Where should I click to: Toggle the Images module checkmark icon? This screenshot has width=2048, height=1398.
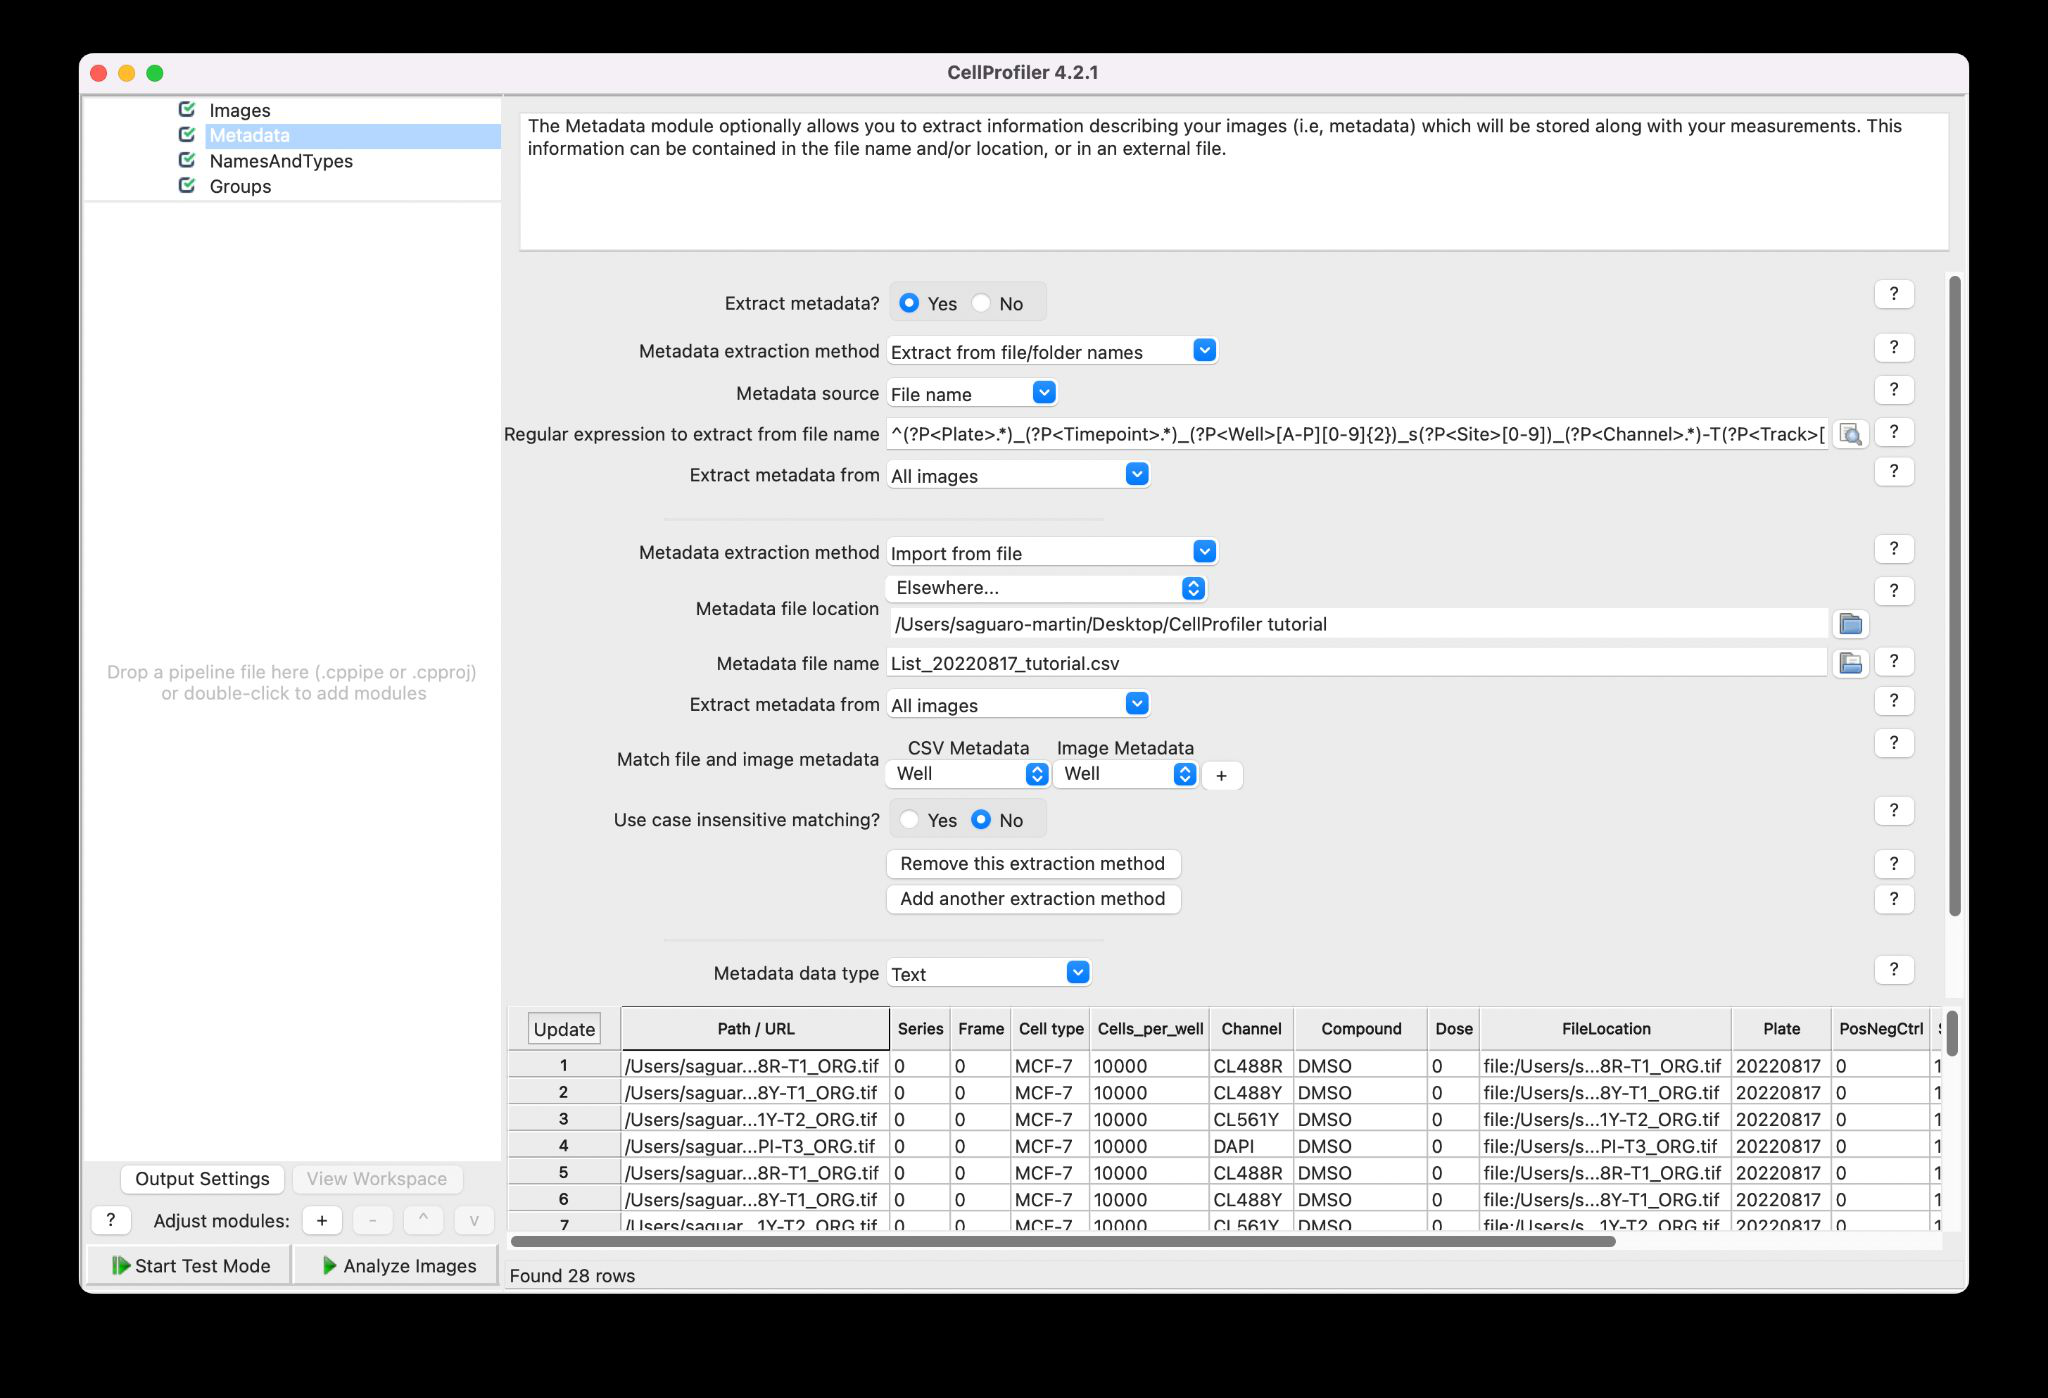187,109
